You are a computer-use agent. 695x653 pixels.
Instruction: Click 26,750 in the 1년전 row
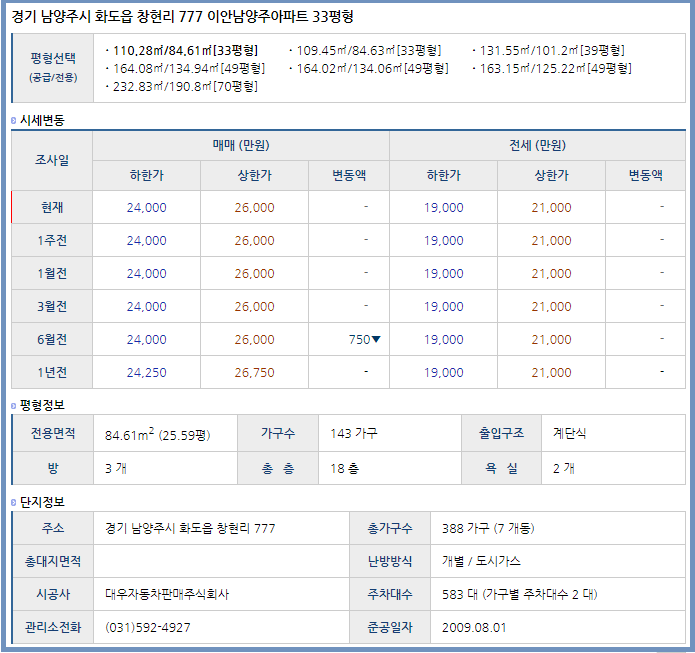tap(254, 372)
